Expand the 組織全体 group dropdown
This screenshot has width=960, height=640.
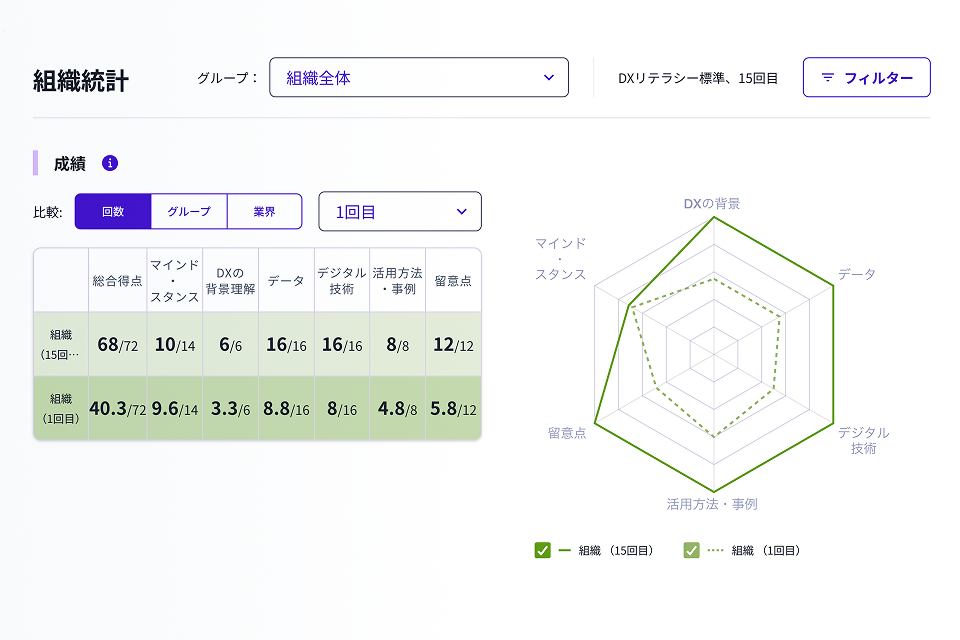click(x=419, y=77)
